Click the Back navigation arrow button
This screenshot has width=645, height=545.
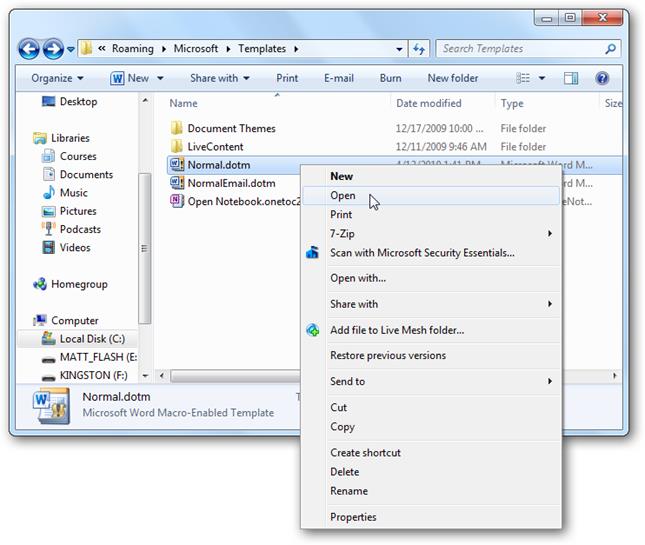(x=29, y=48)
